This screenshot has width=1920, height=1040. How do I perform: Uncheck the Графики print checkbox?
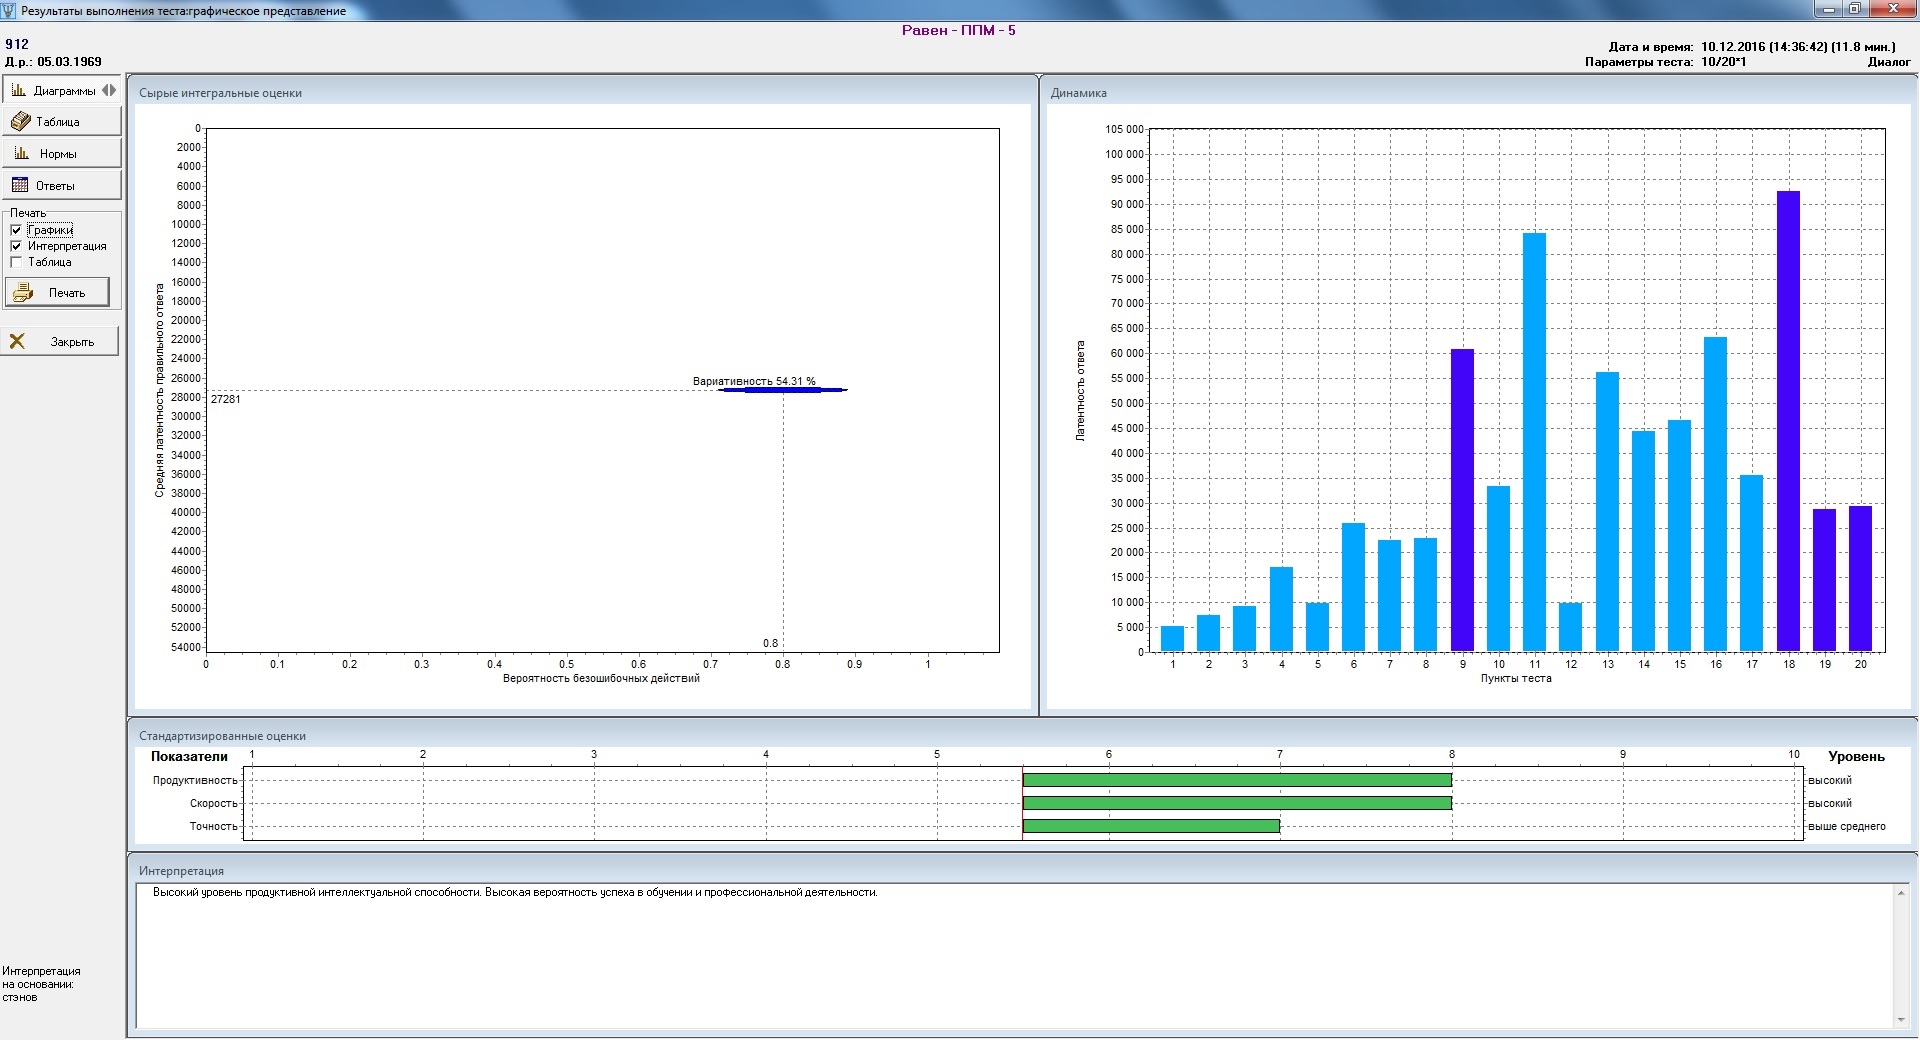16,230
